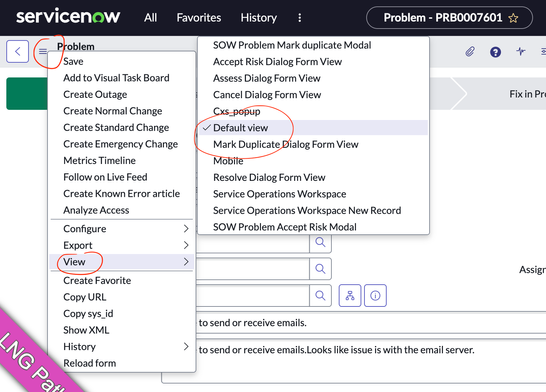546x392 pixels.
Task: Select Save from the context menu
Action: 122,61
